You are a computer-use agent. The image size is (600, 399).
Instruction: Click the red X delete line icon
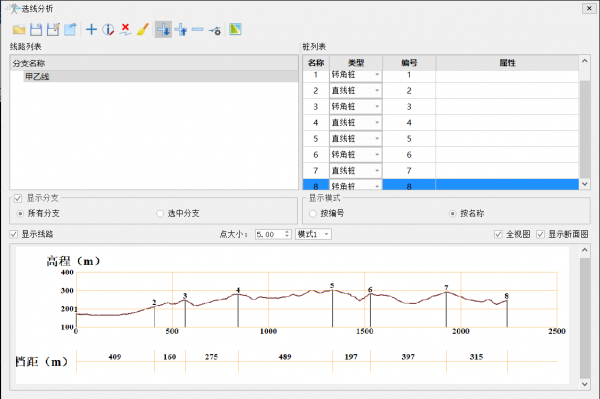(125, 29)
